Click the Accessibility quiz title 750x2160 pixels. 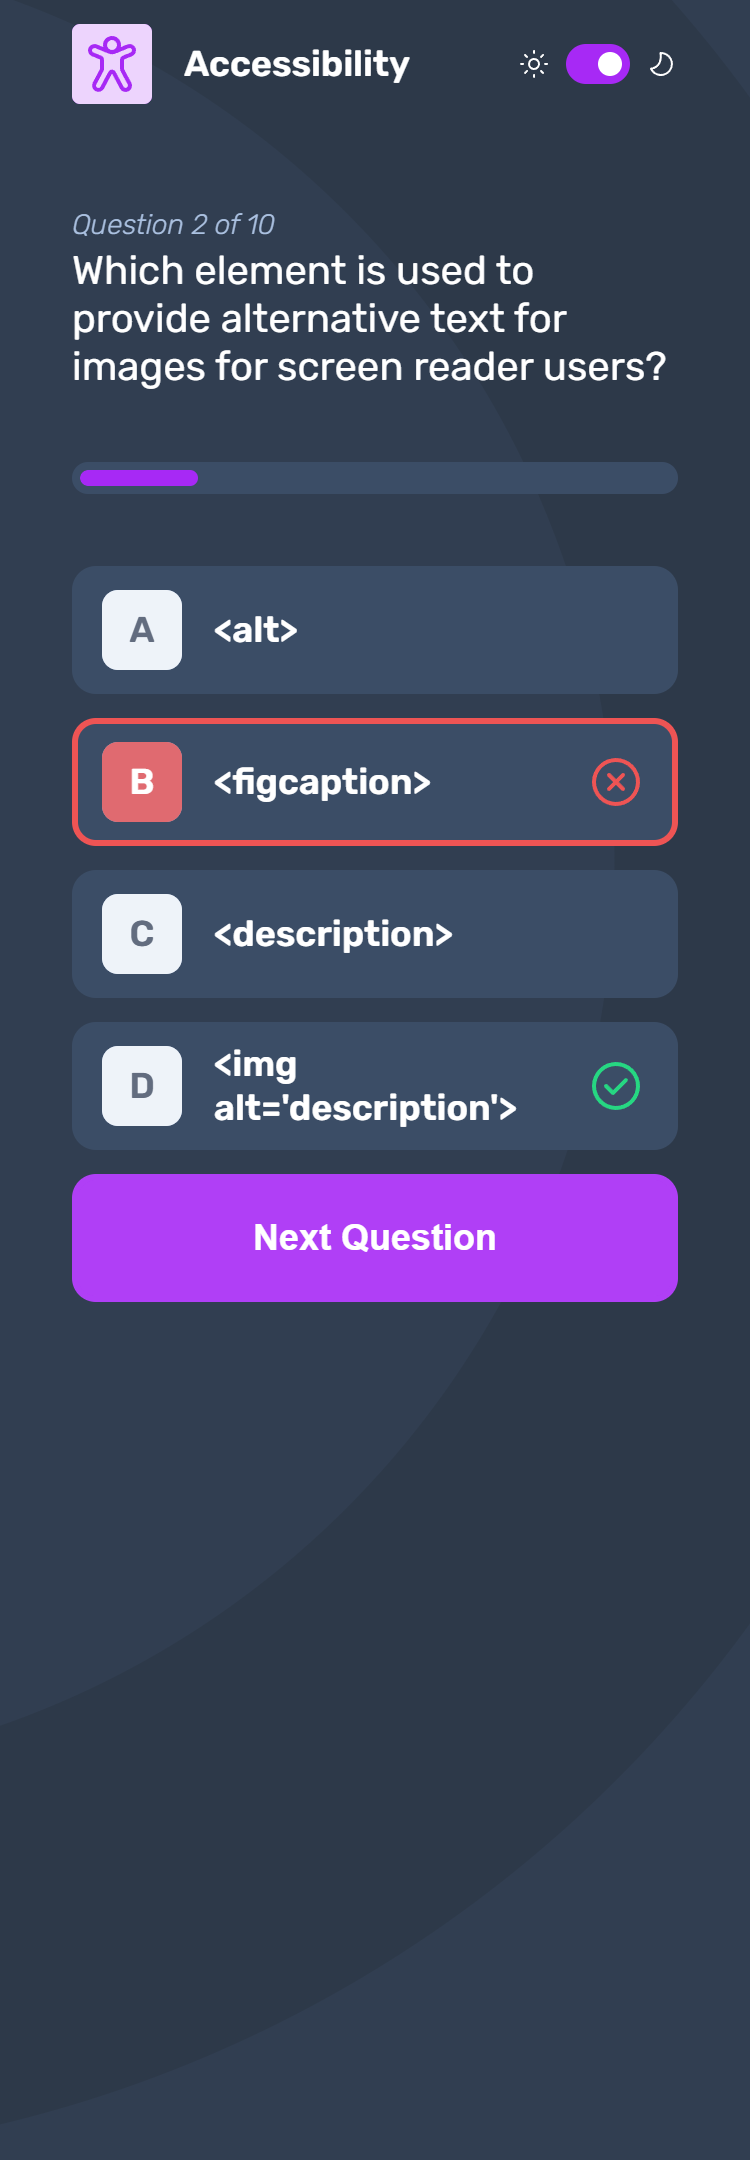pyautogui.click(x=297, y=65)
